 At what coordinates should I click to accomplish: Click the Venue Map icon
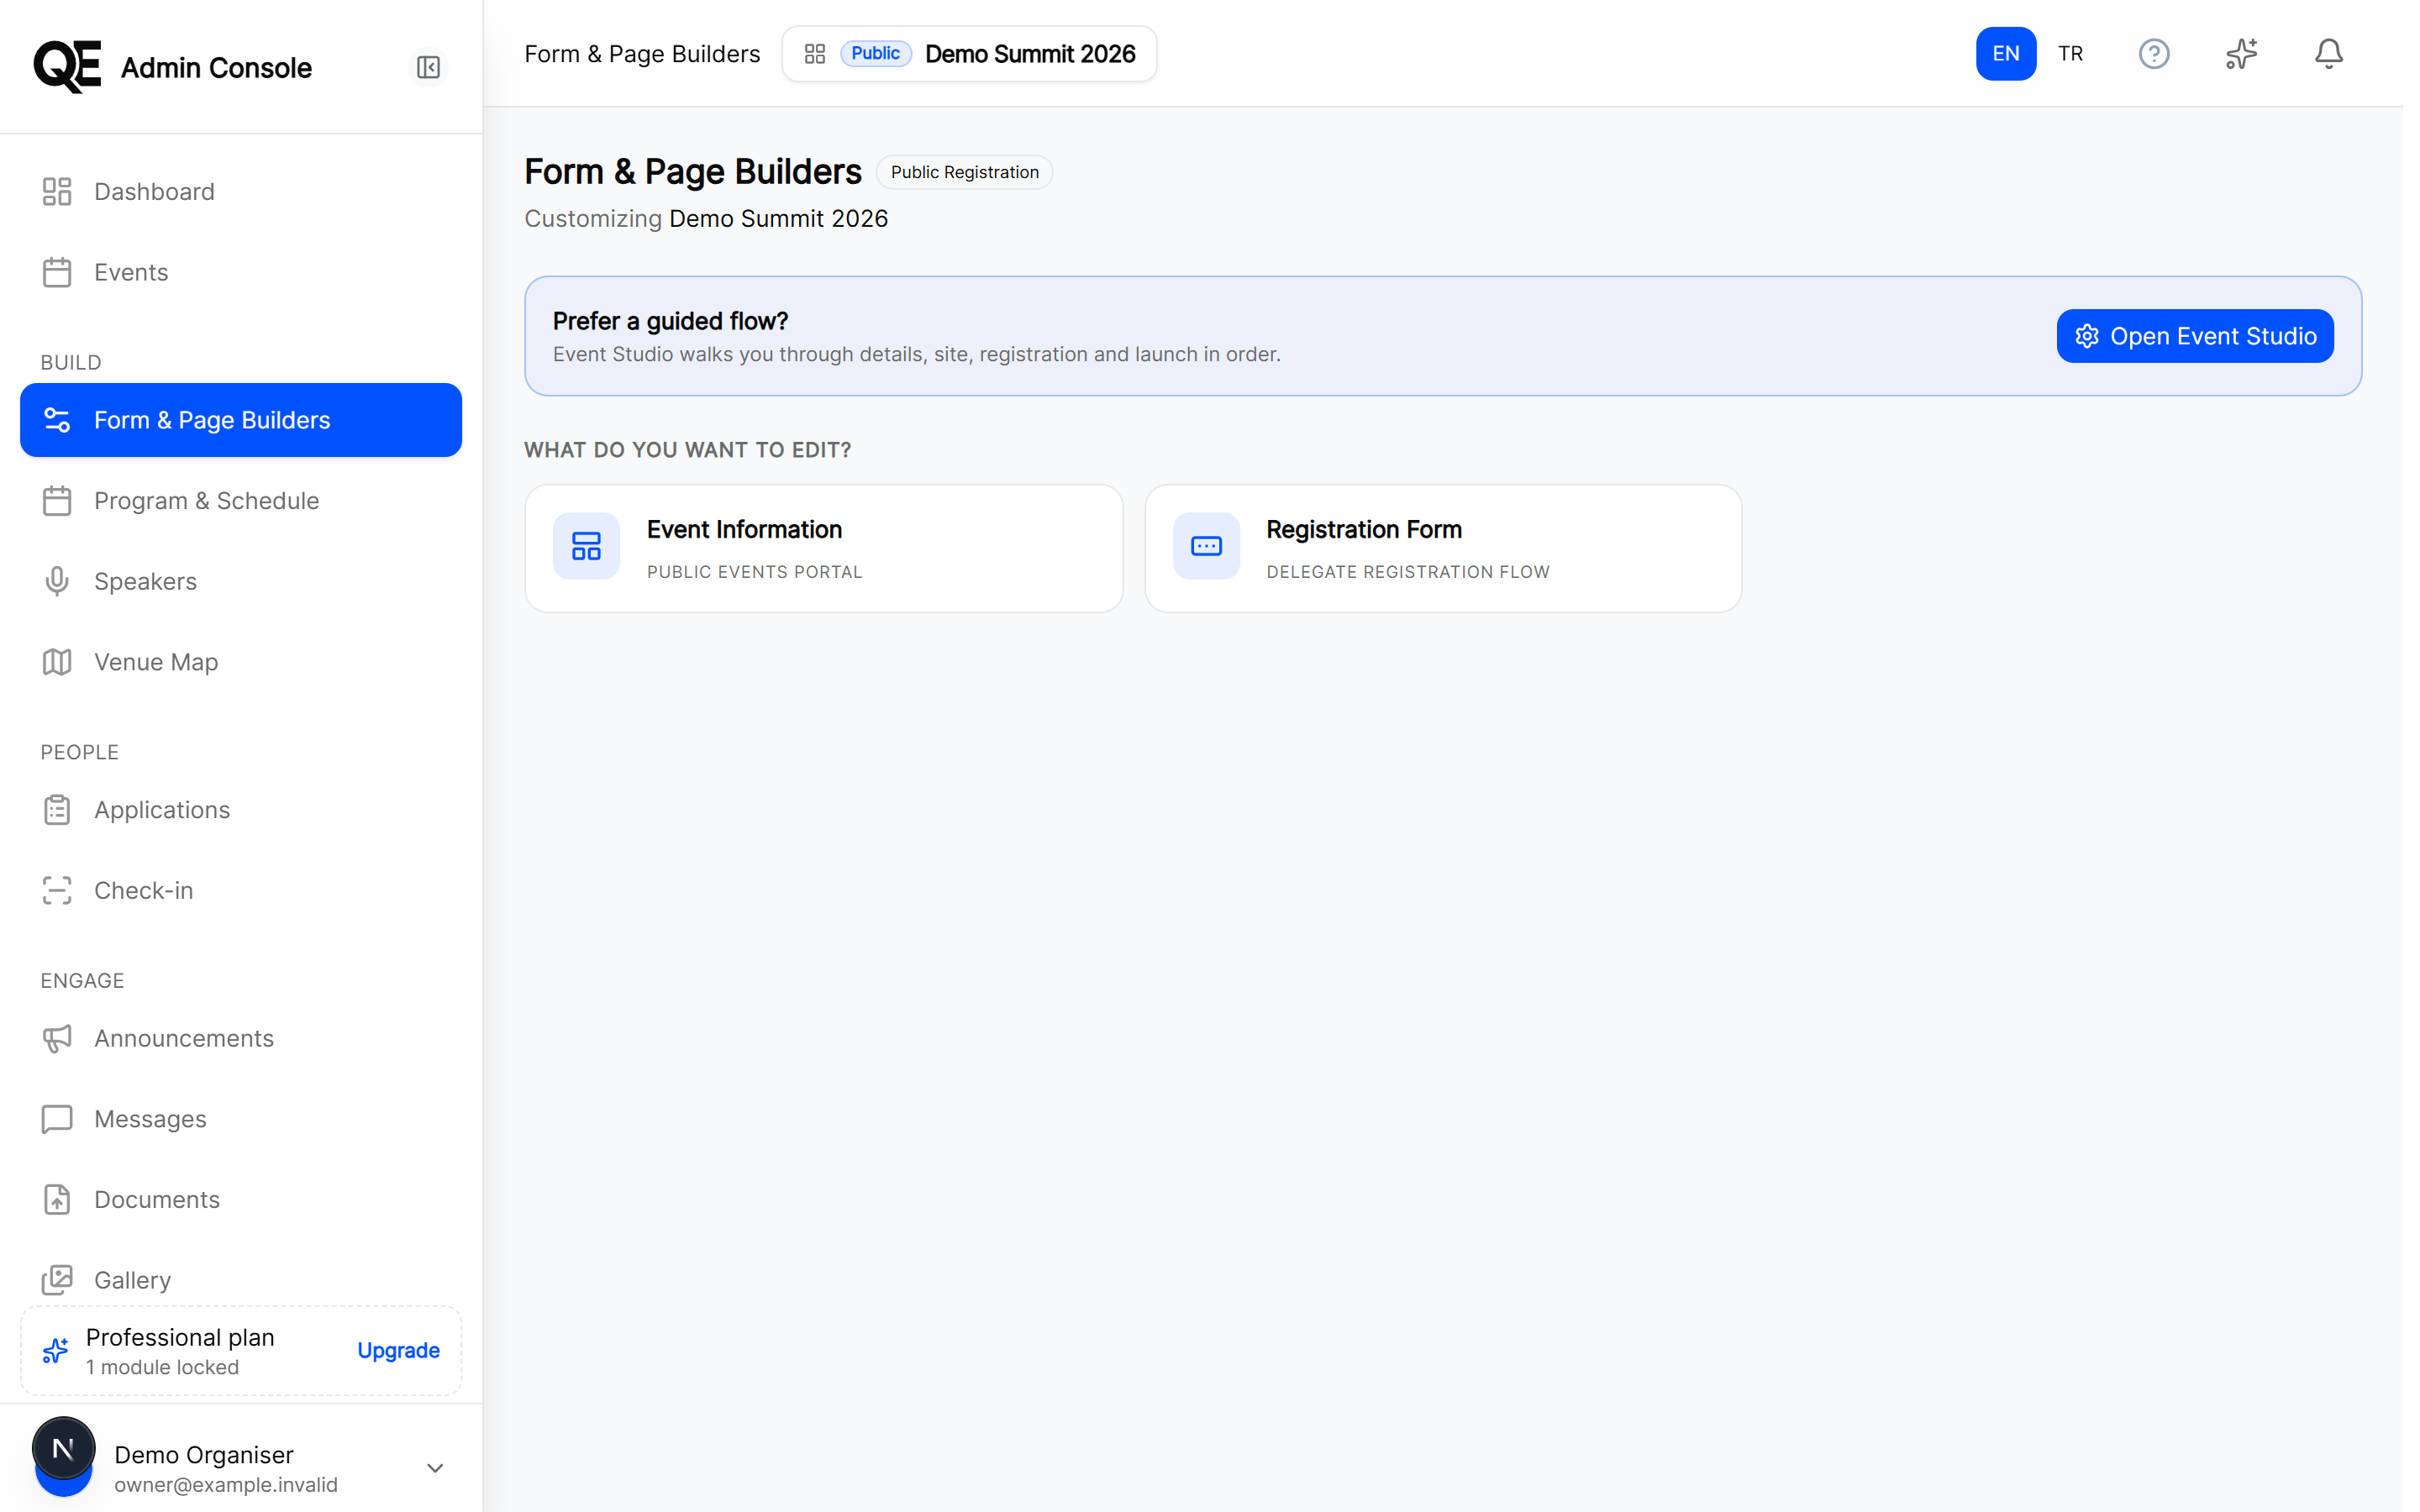tap(57, 662)
